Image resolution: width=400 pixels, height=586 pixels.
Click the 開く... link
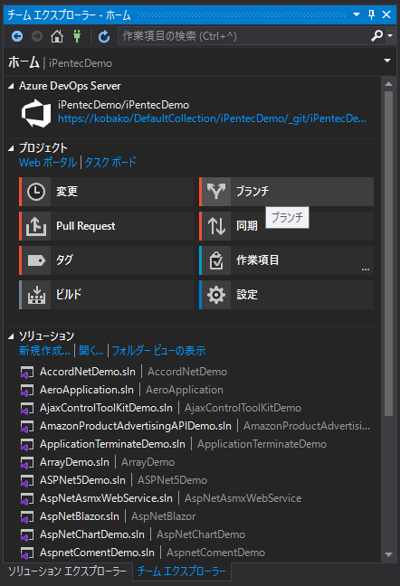91,351
